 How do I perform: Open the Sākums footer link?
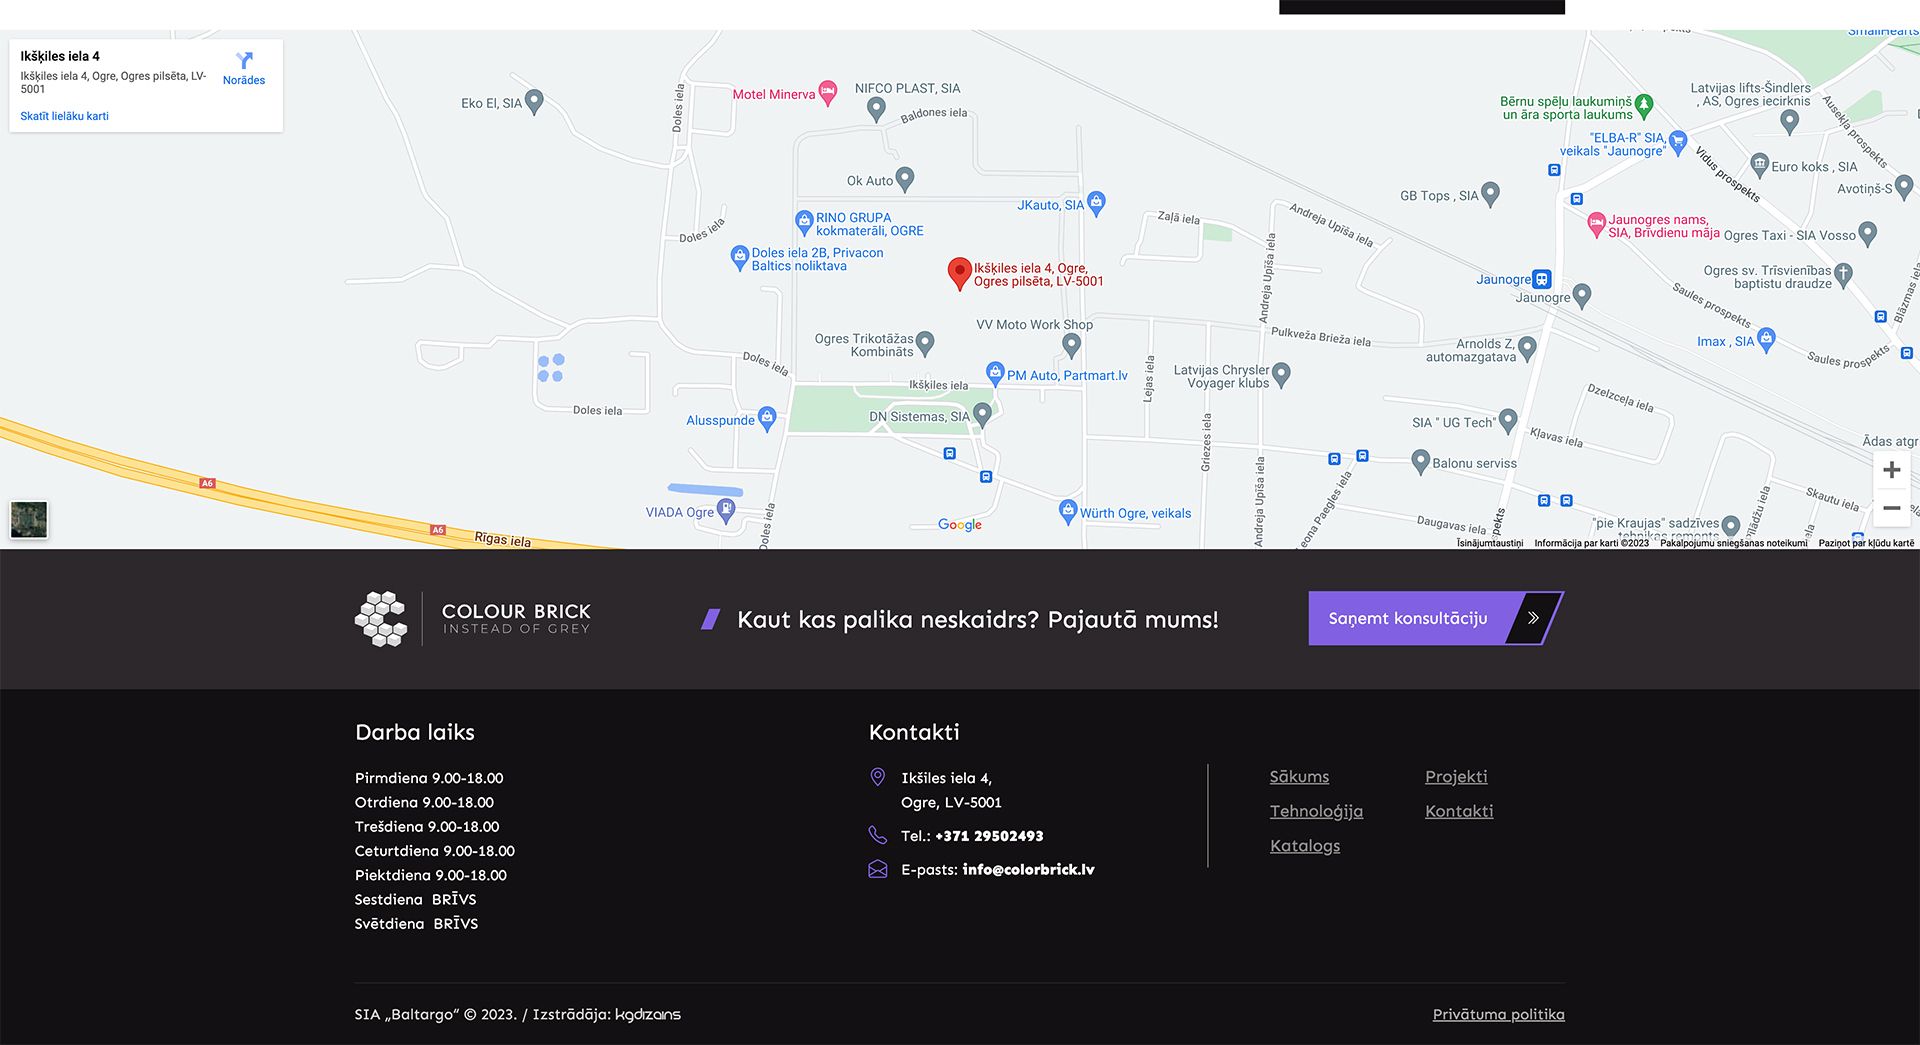(x=1299, y=777)
